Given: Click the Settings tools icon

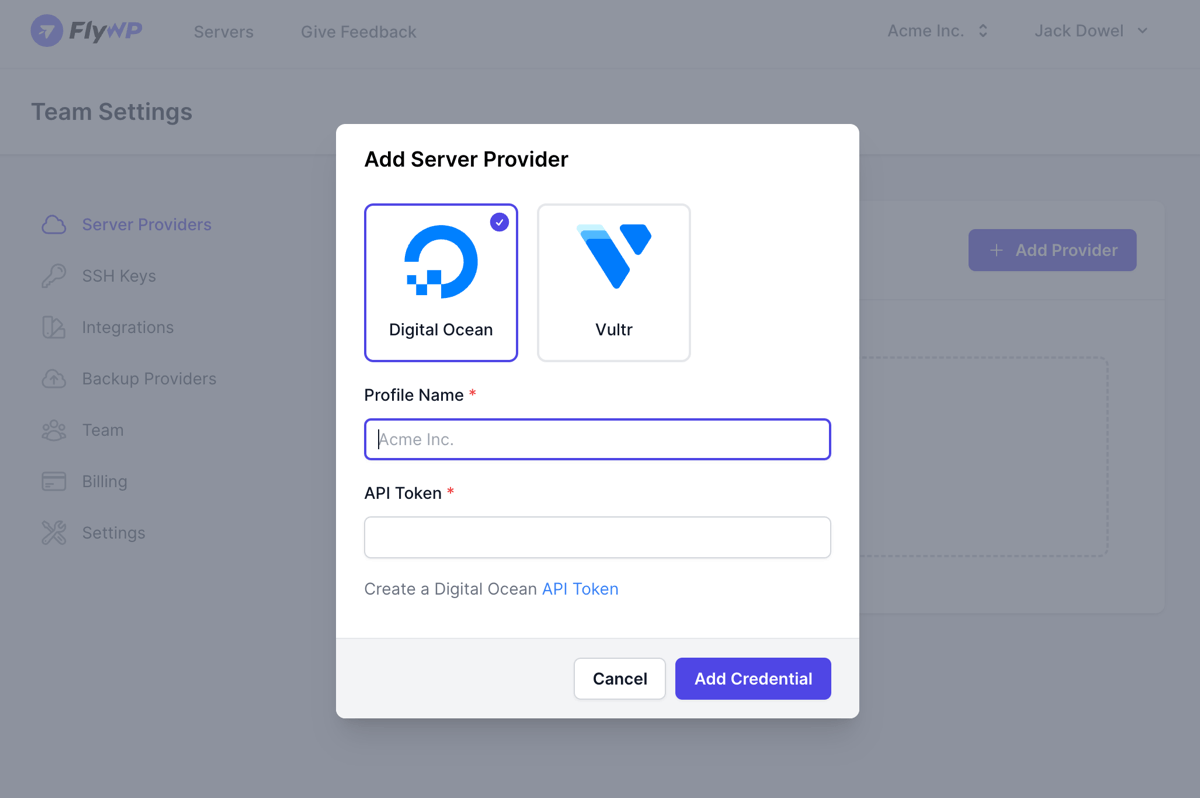Looking at the screenshot, I should [x=54, y=533].
